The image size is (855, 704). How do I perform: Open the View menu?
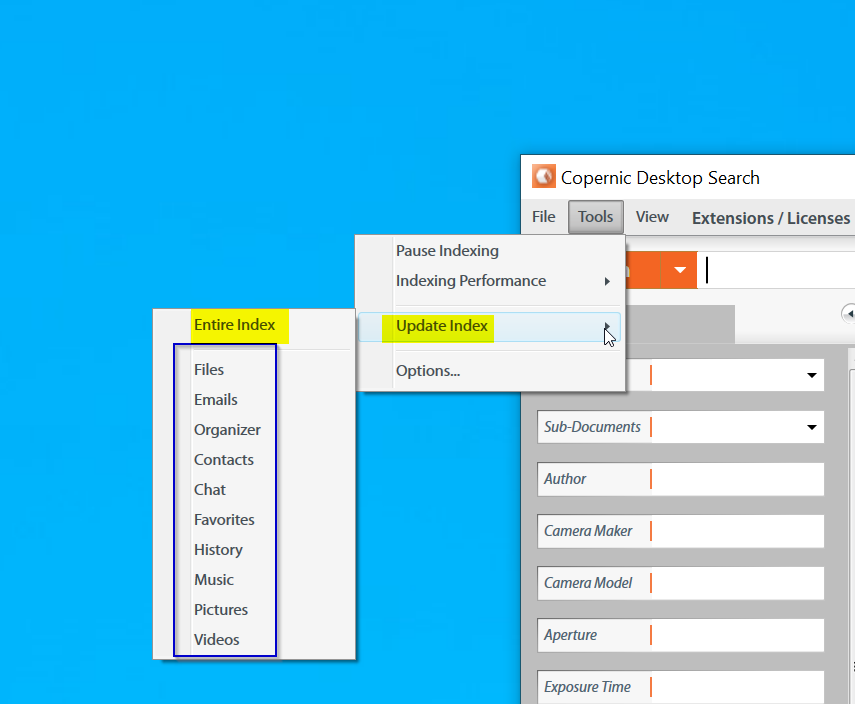(652, 217)
